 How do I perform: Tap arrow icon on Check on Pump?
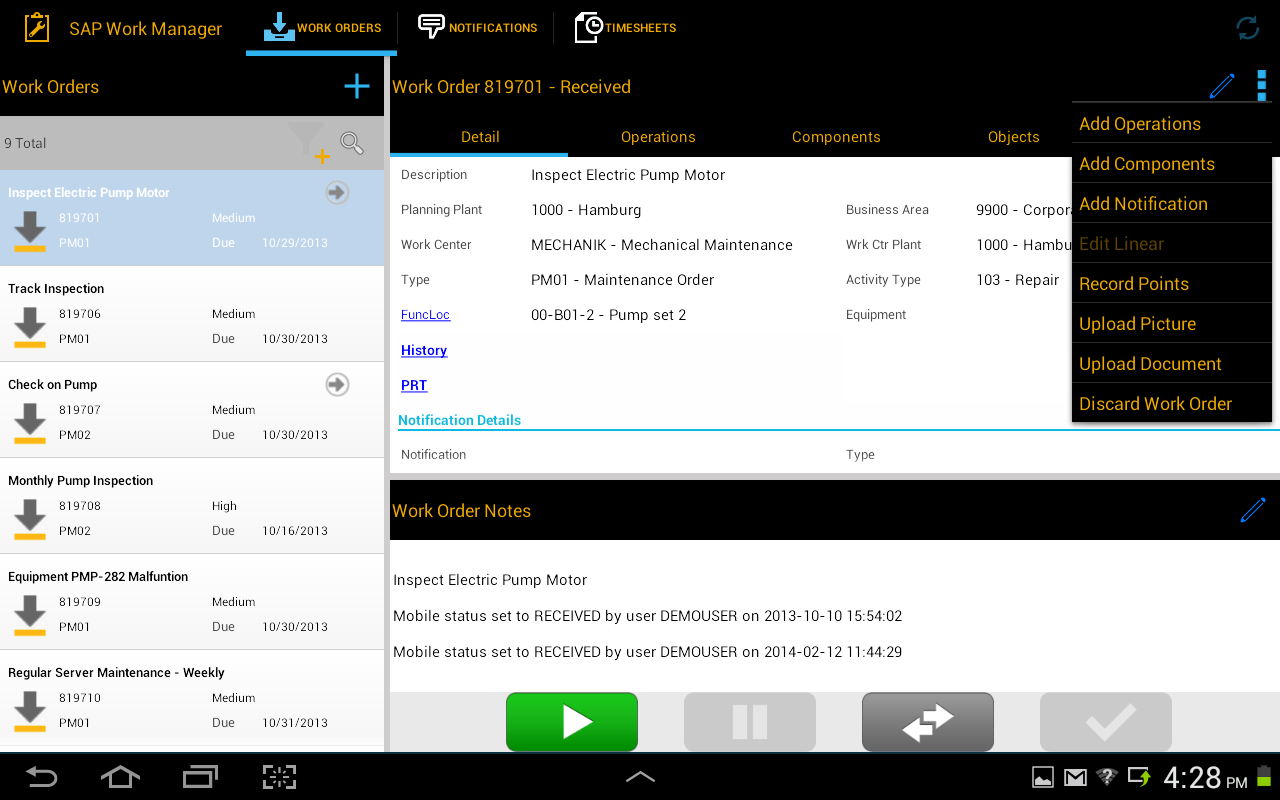tap(338, 385)
